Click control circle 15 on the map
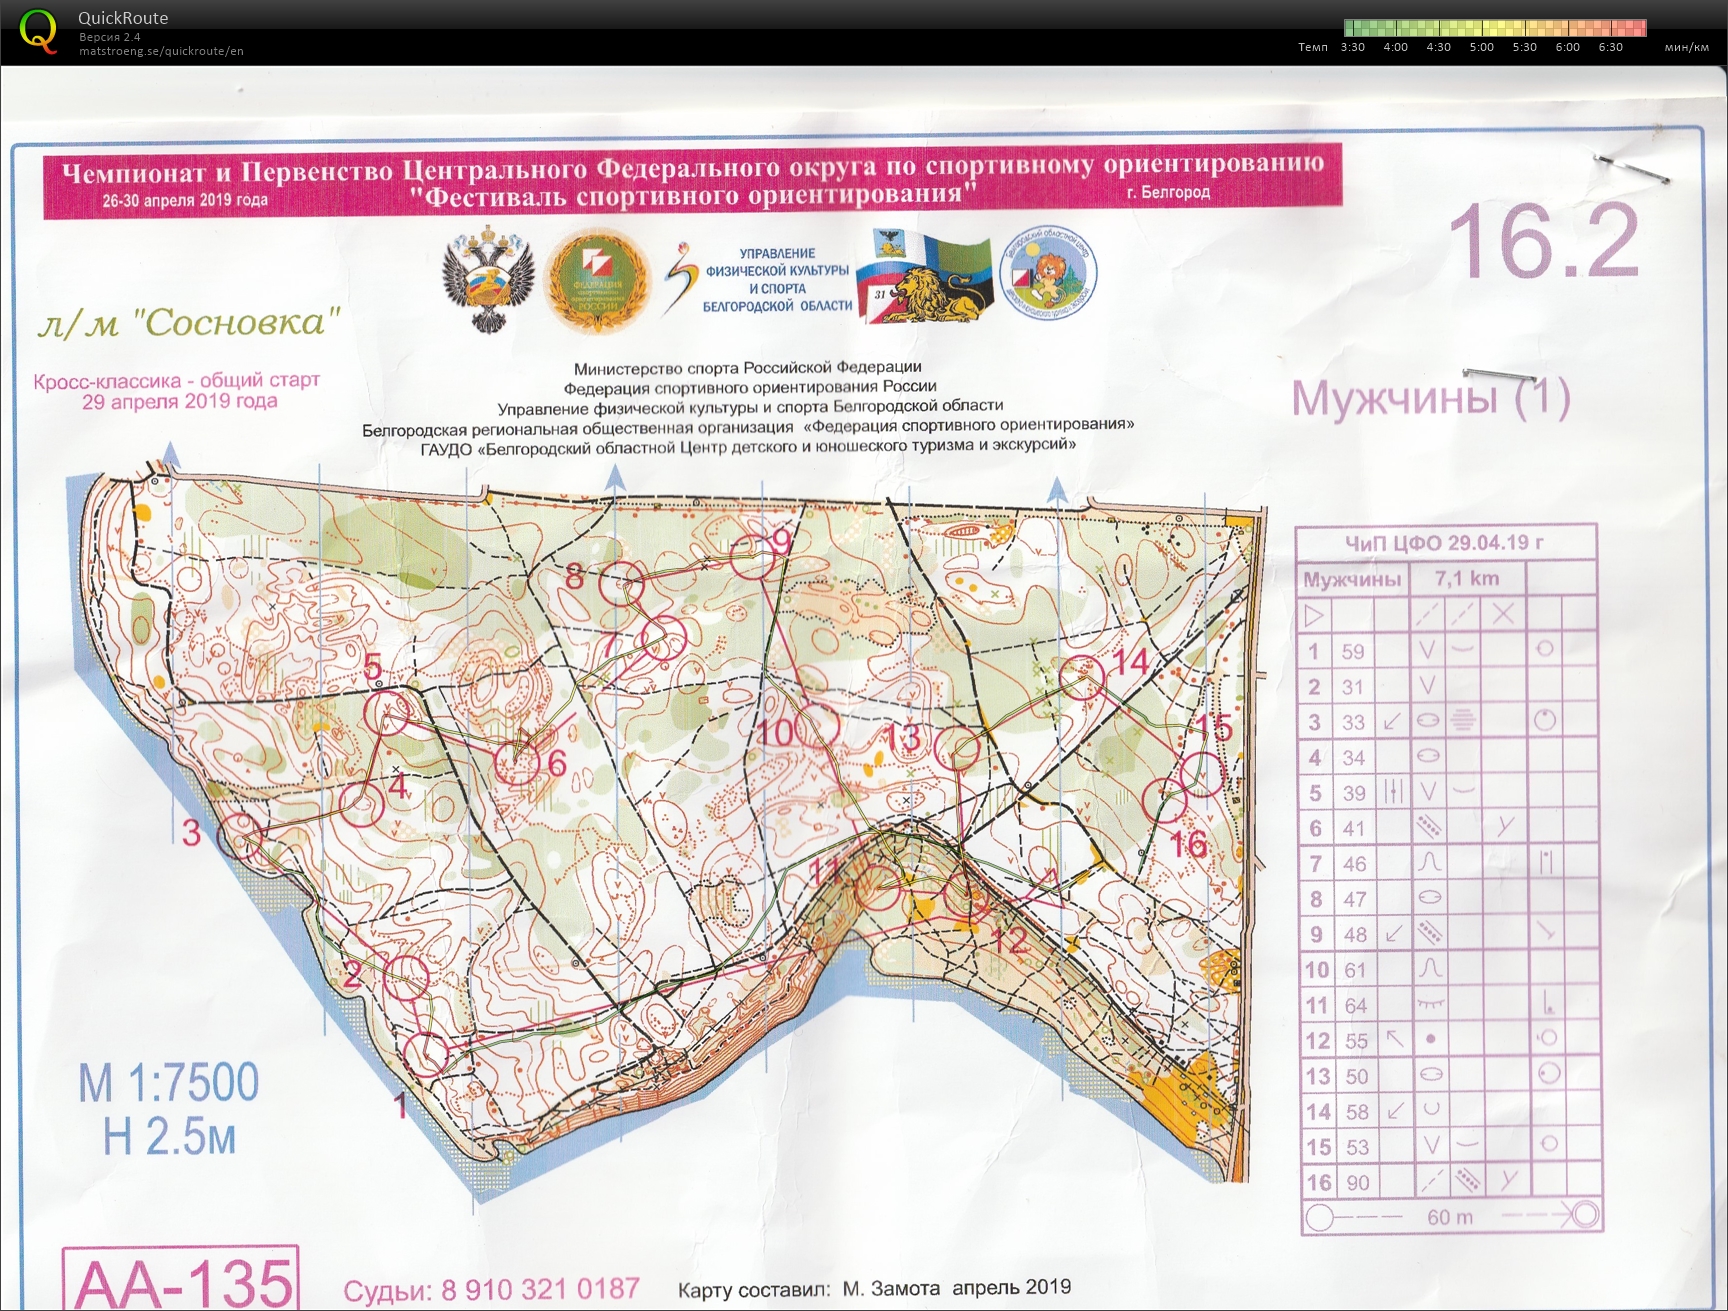The width and height of the screenshot is (1728, 1311). click(1202, 775)
